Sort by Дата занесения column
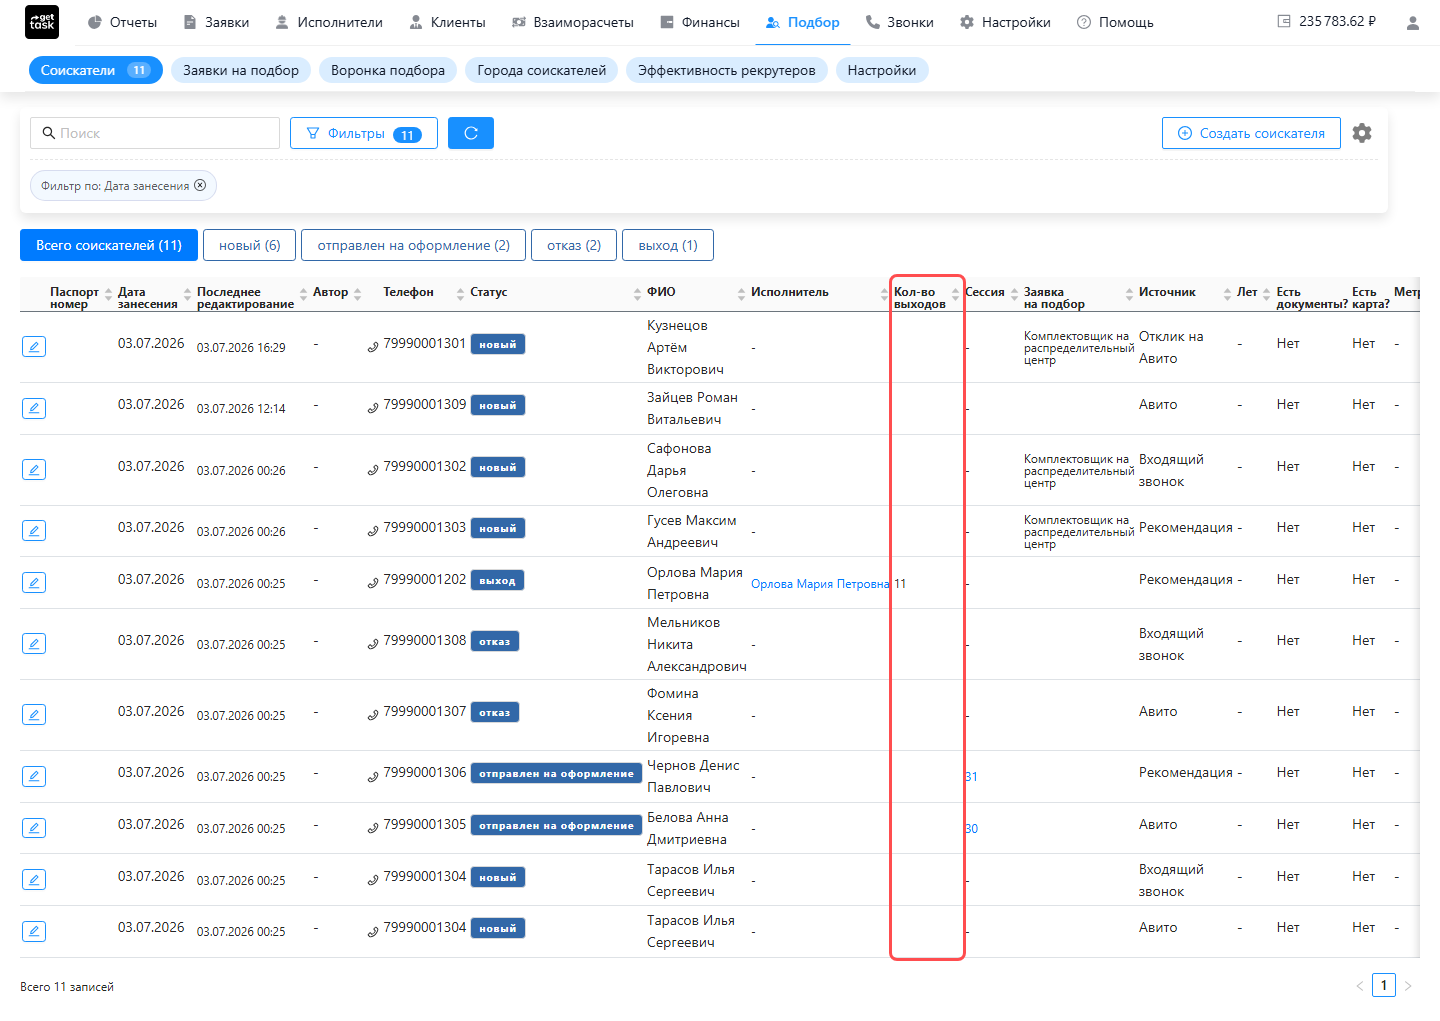1440x1021 pixels. click(x=187, y=293)
